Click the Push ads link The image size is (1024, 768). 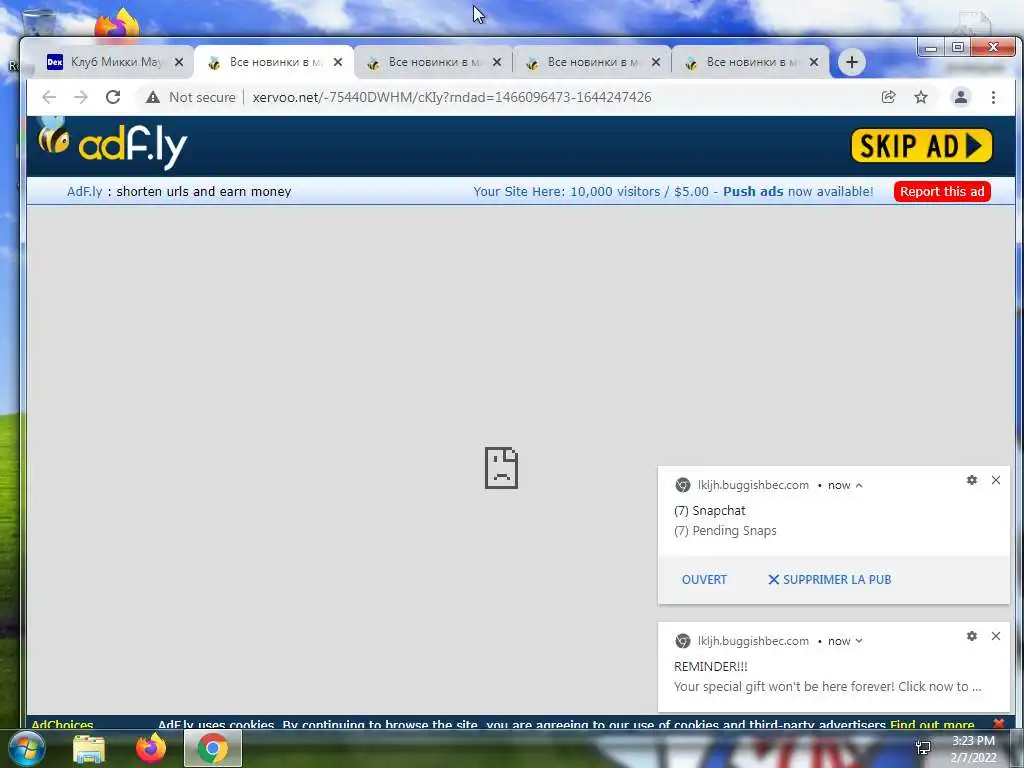pyautogui.click(x=753, y=191)
